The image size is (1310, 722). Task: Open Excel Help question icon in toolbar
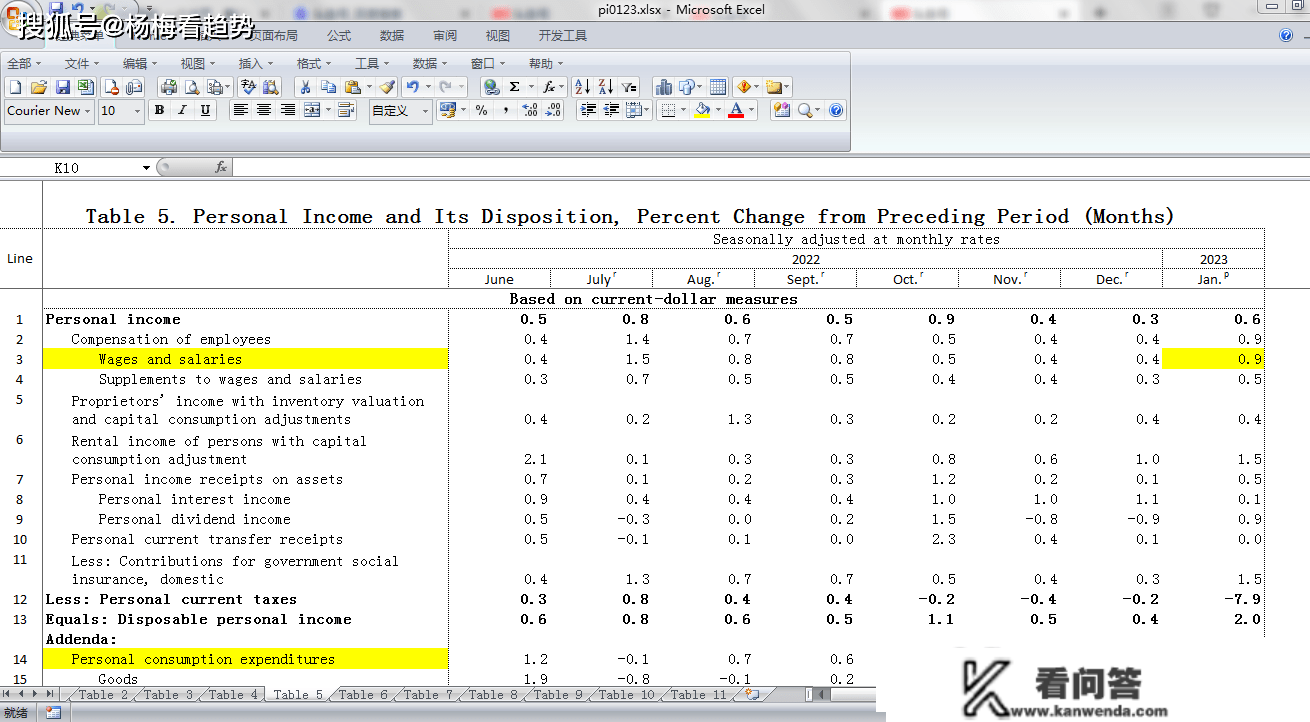click(836, 110)
